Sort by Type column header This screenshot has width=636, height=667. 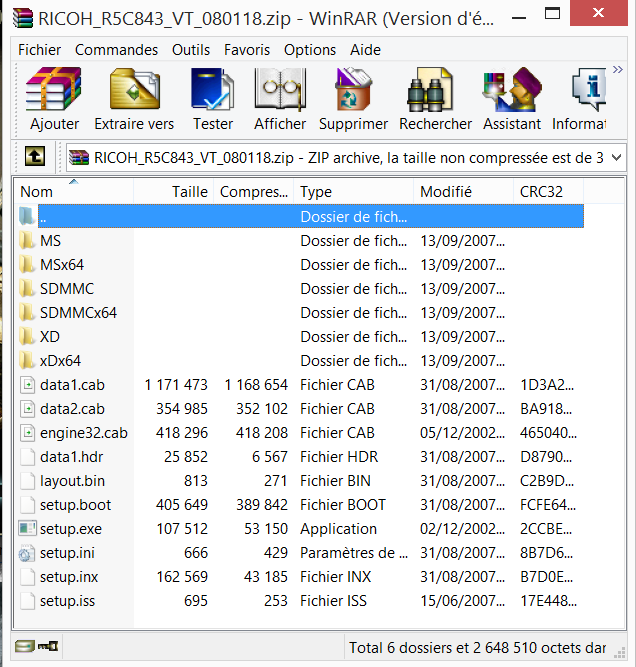tap(354, 192)
